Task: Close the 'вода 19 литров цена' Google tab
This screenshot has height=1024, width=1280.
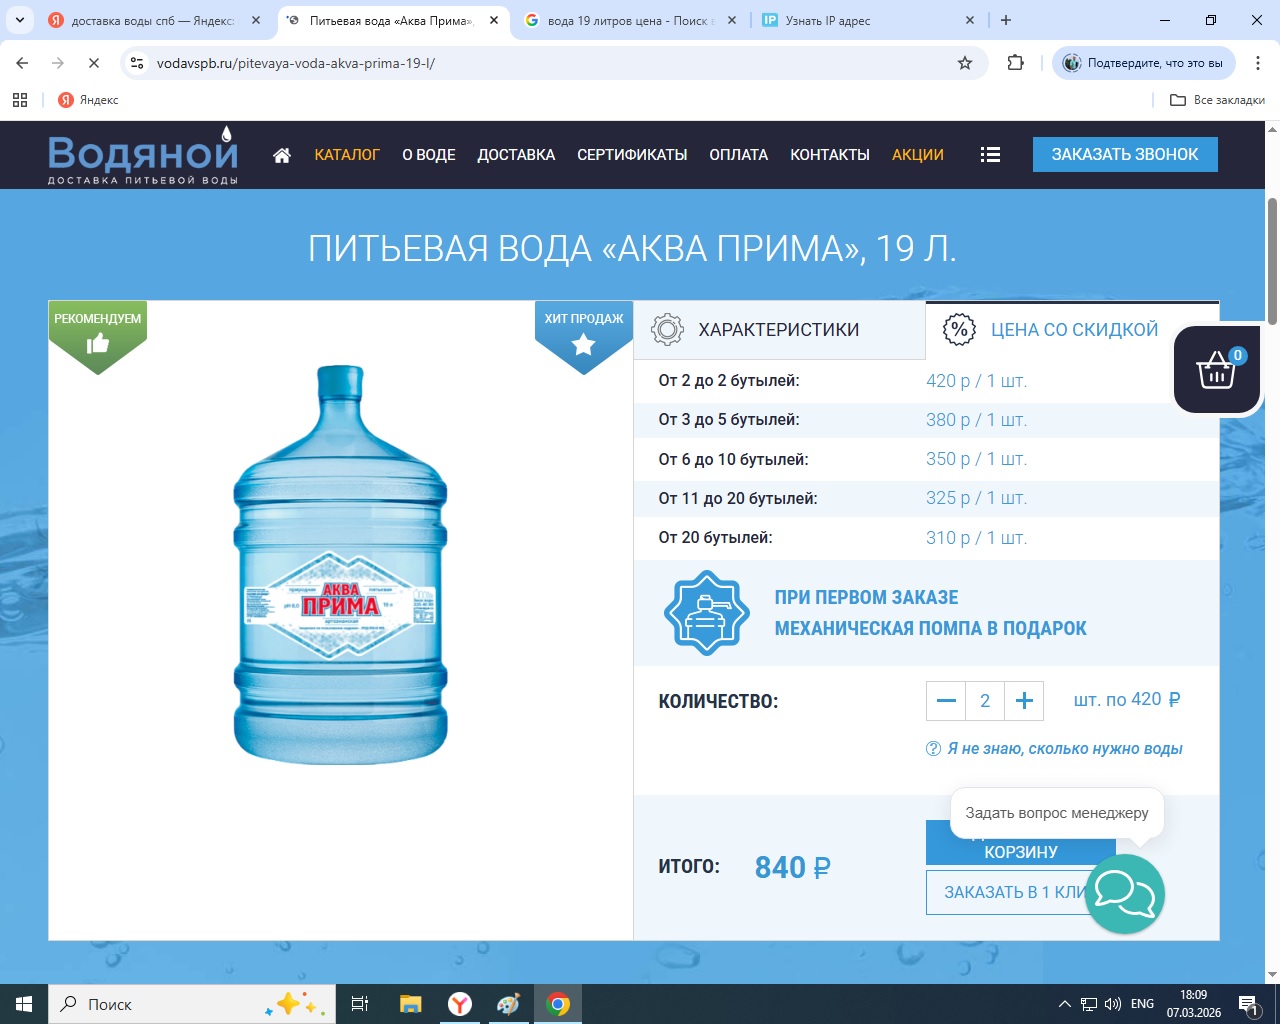Action: [x=731, y=20]
